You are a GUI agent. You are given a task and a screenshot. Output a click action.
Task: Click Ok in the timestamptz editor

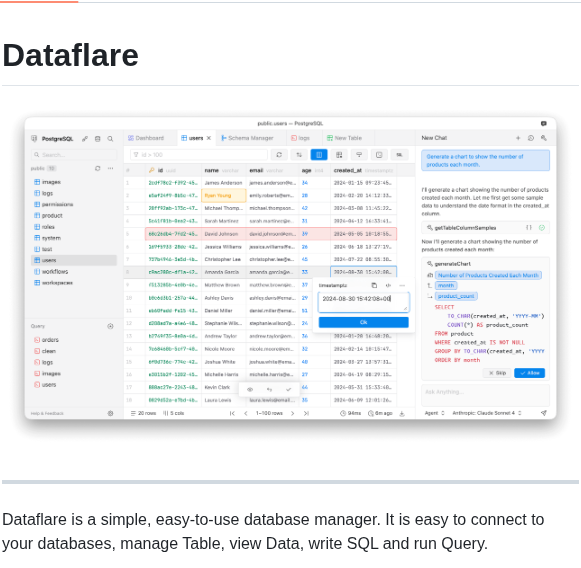click(363, 322)
